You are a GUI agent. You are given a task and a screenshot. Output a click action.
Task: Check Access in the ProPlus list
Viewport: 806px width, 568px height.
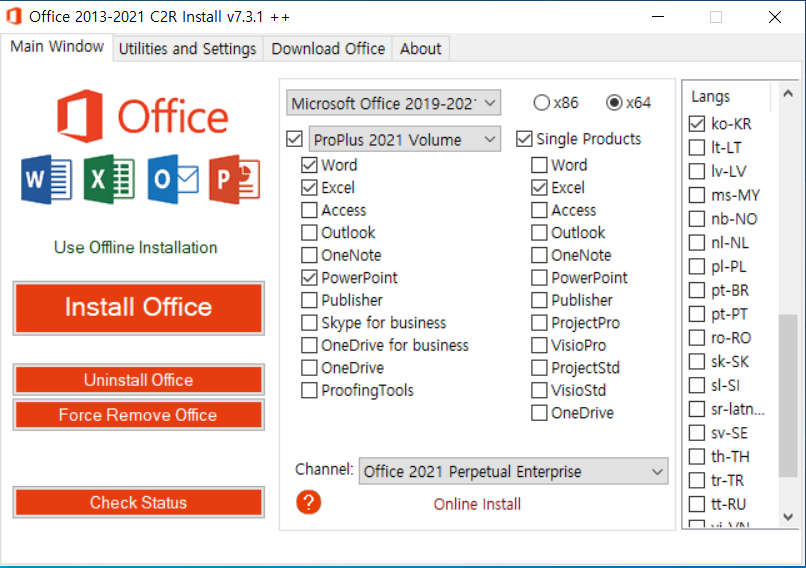pos(309,210)
